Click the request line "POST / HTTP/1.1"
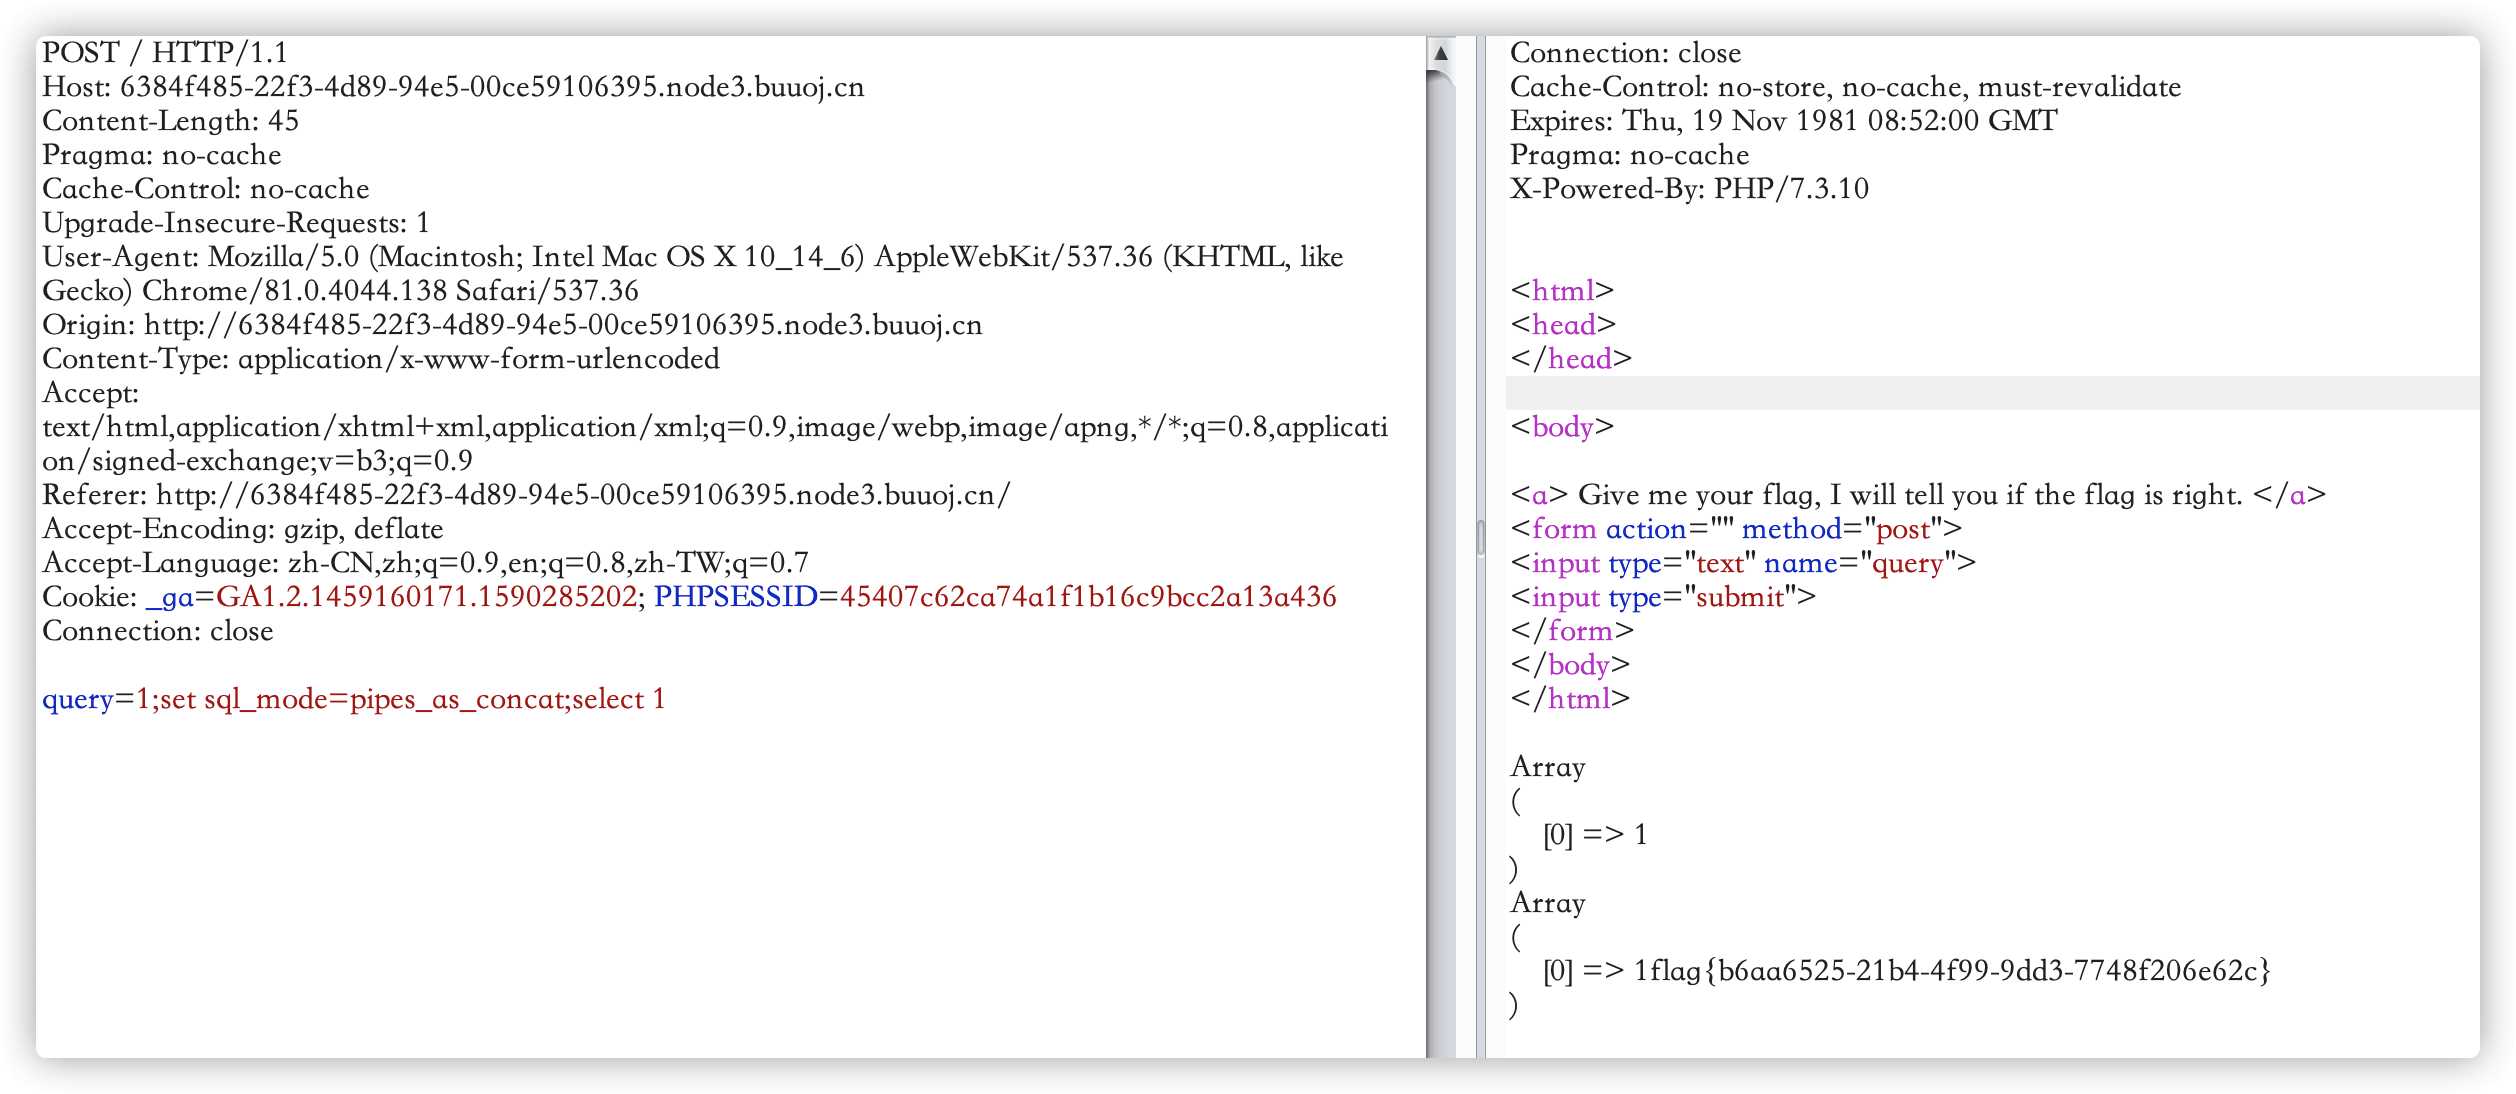 pyautogui.click(x=165, y=52)
